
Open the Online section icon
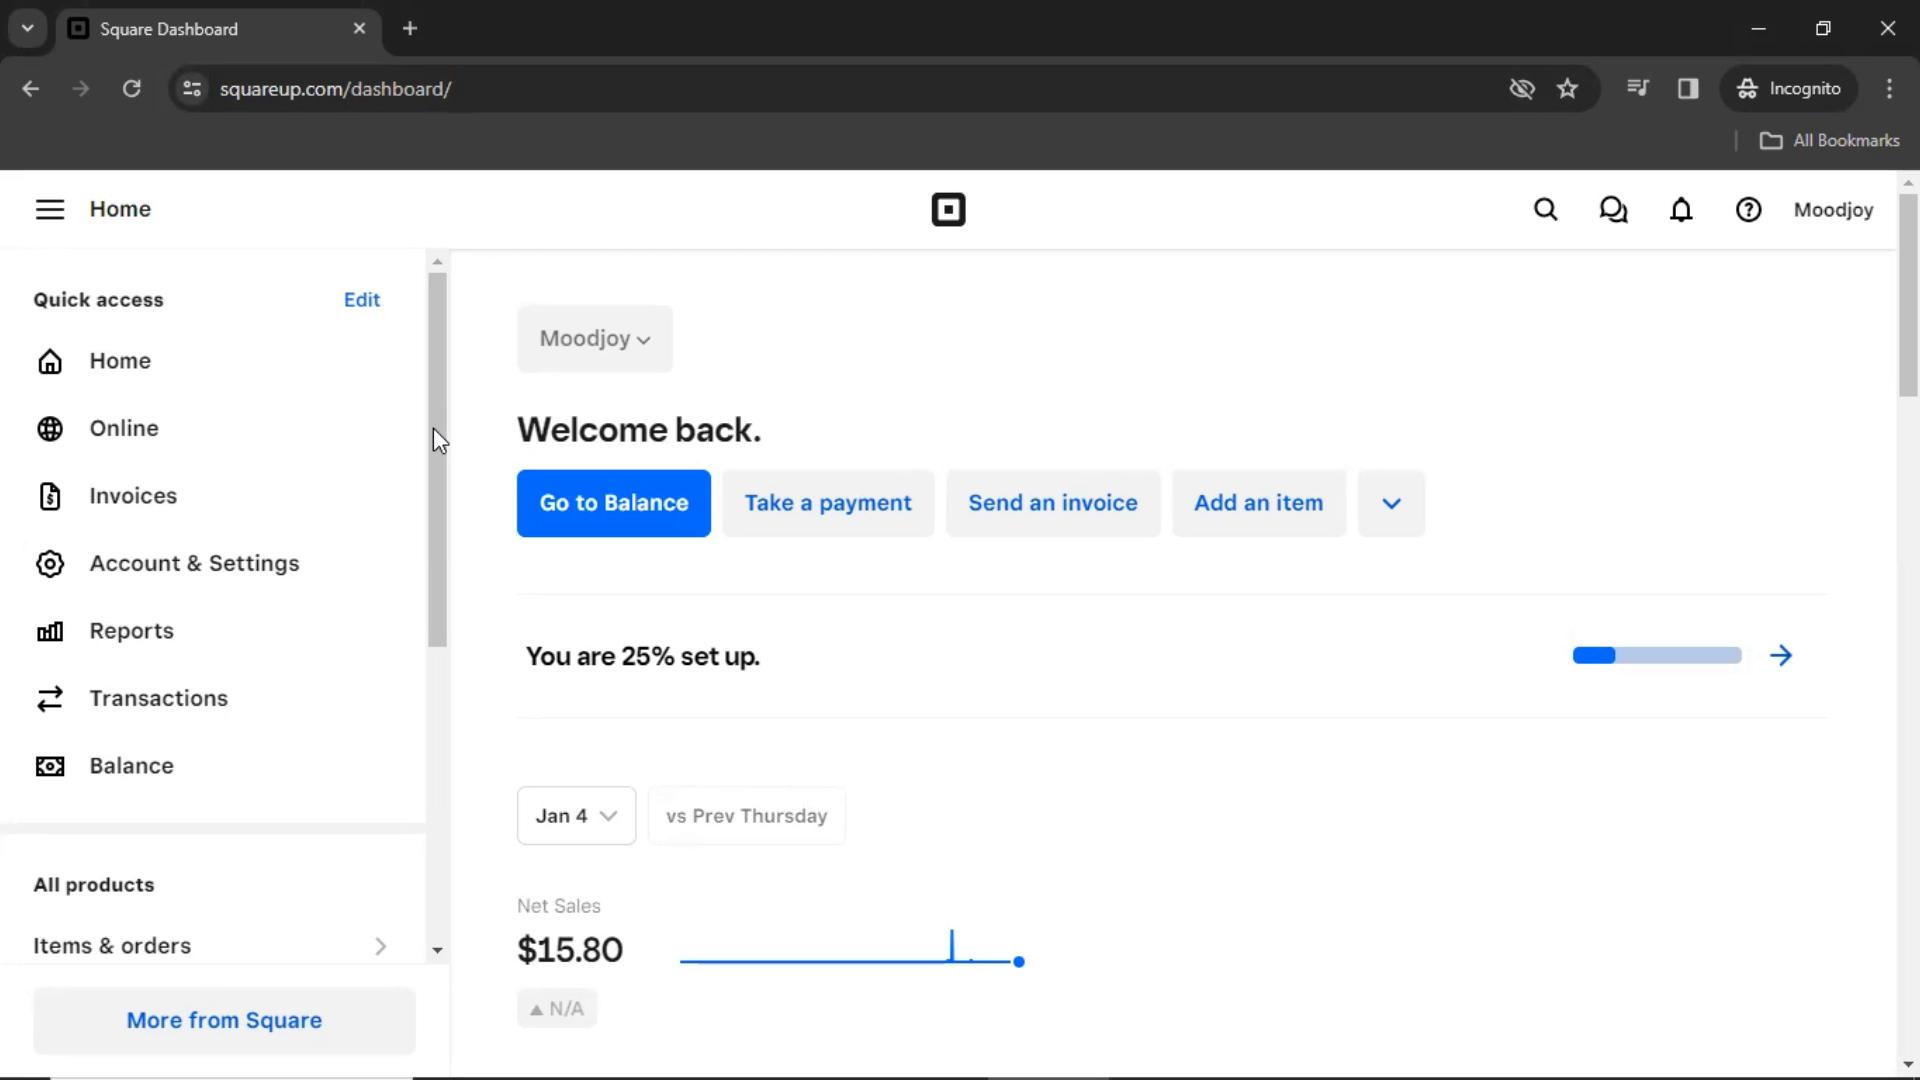(50, 427)
